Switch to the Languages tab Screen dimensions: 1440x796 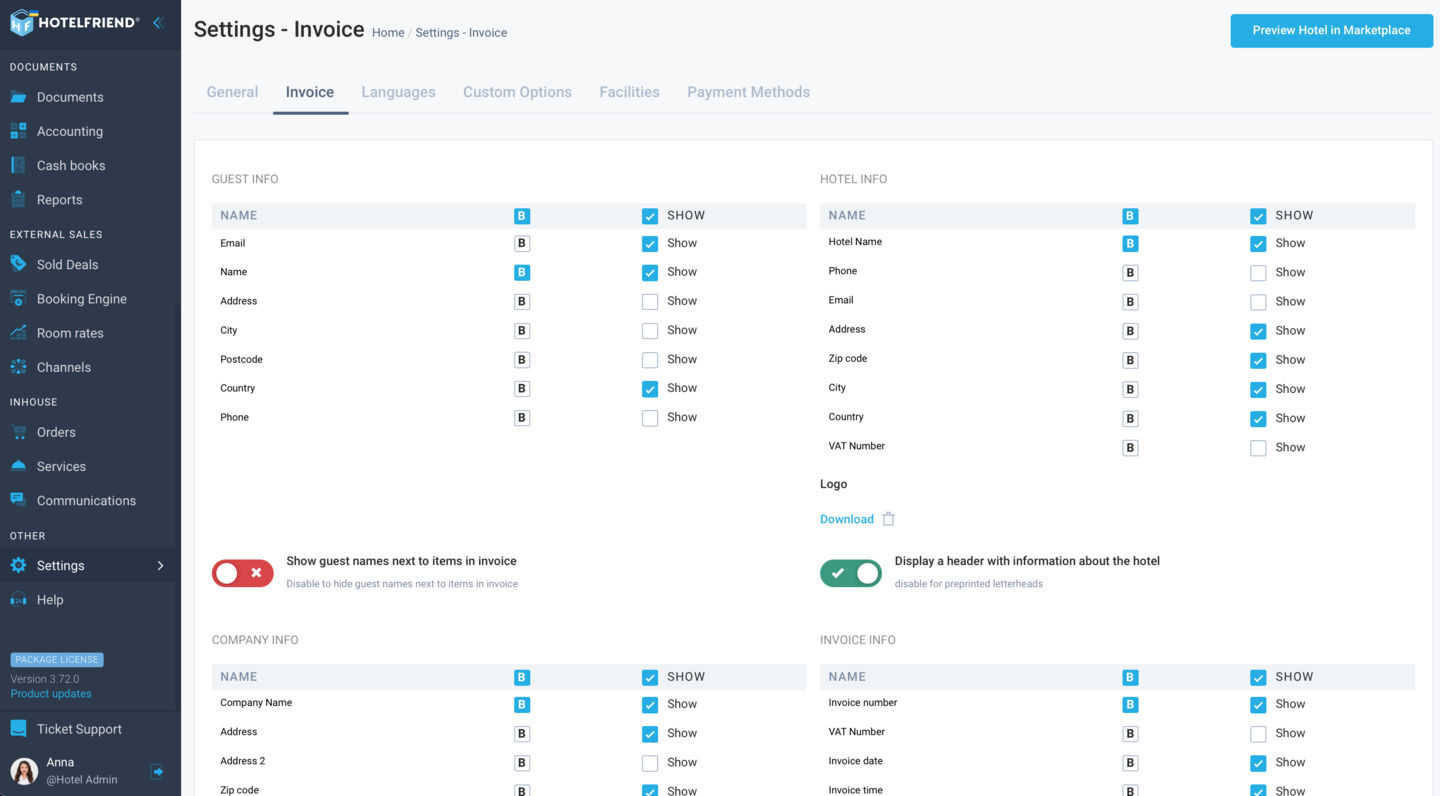pyautogui.click(x=398, y=92)
